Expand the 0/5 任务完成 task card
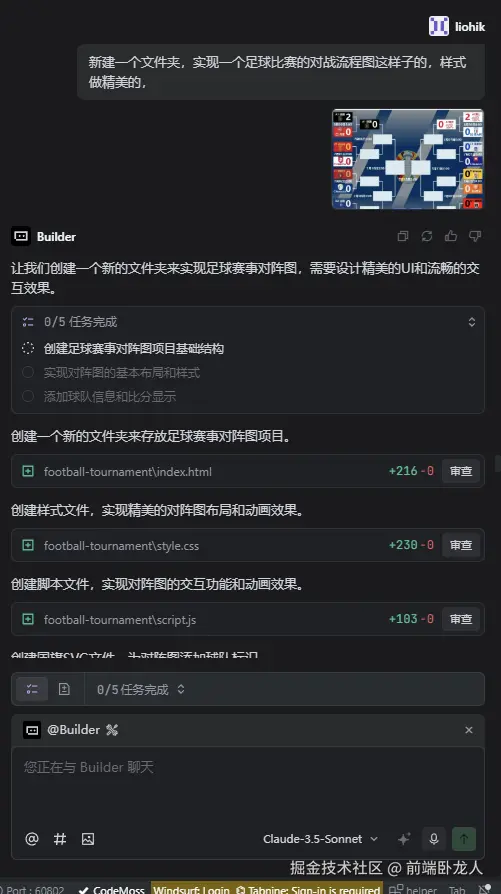 point(471,322)
